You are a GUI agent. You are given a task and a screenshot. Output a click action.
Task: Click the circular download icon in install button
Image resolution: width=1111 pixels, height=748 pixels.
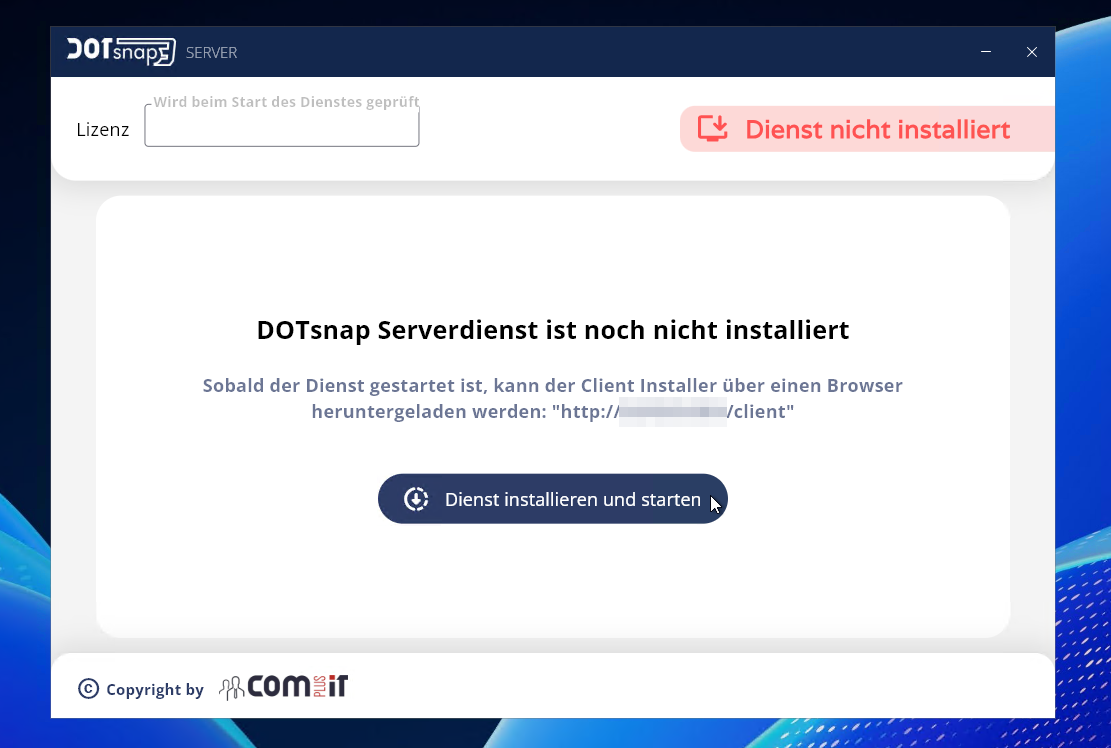pyautogui.click(x=416, y=499)
